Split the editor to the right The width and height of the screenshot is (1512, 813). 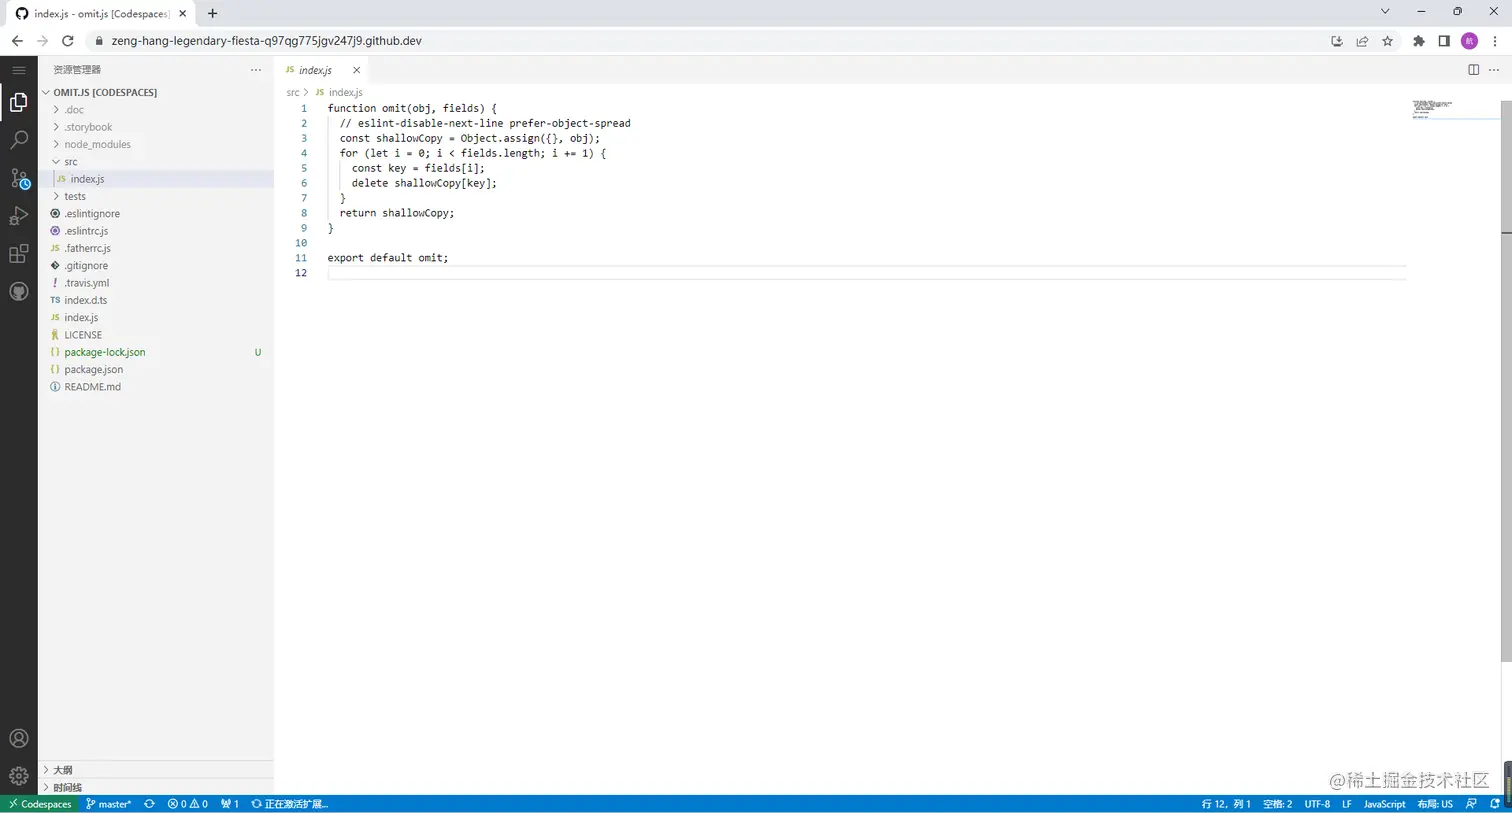pyautogui.click(x=1473, y=70)
